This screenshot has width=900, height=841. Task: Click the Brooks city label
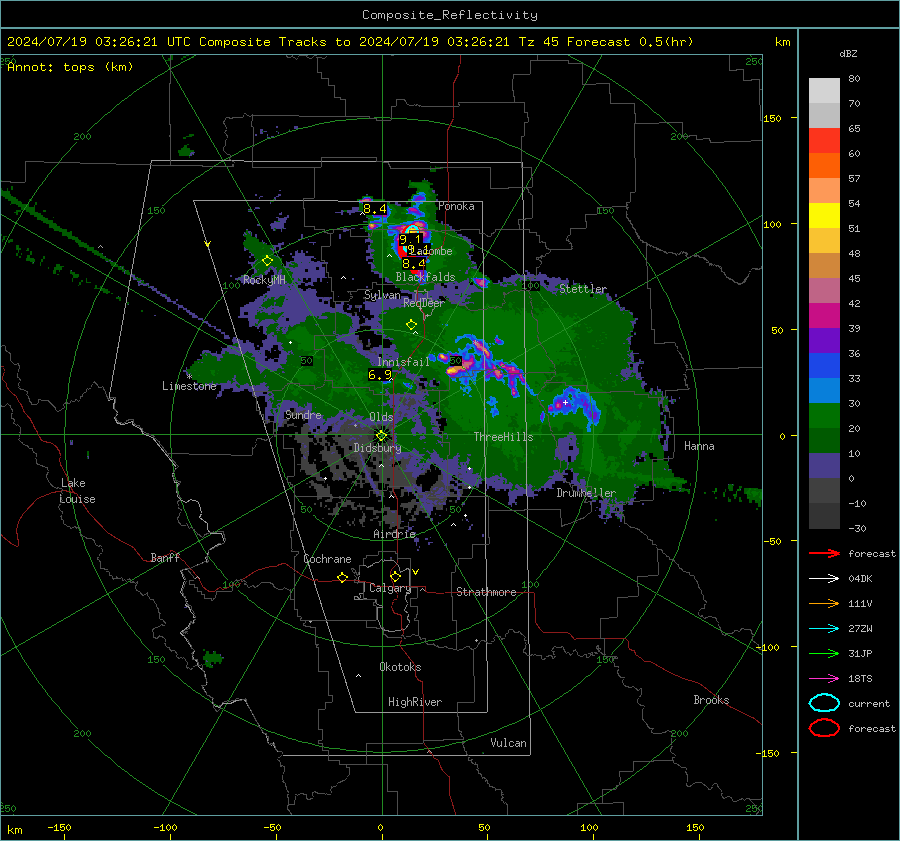pyautogui.click(x=711, y=700)
